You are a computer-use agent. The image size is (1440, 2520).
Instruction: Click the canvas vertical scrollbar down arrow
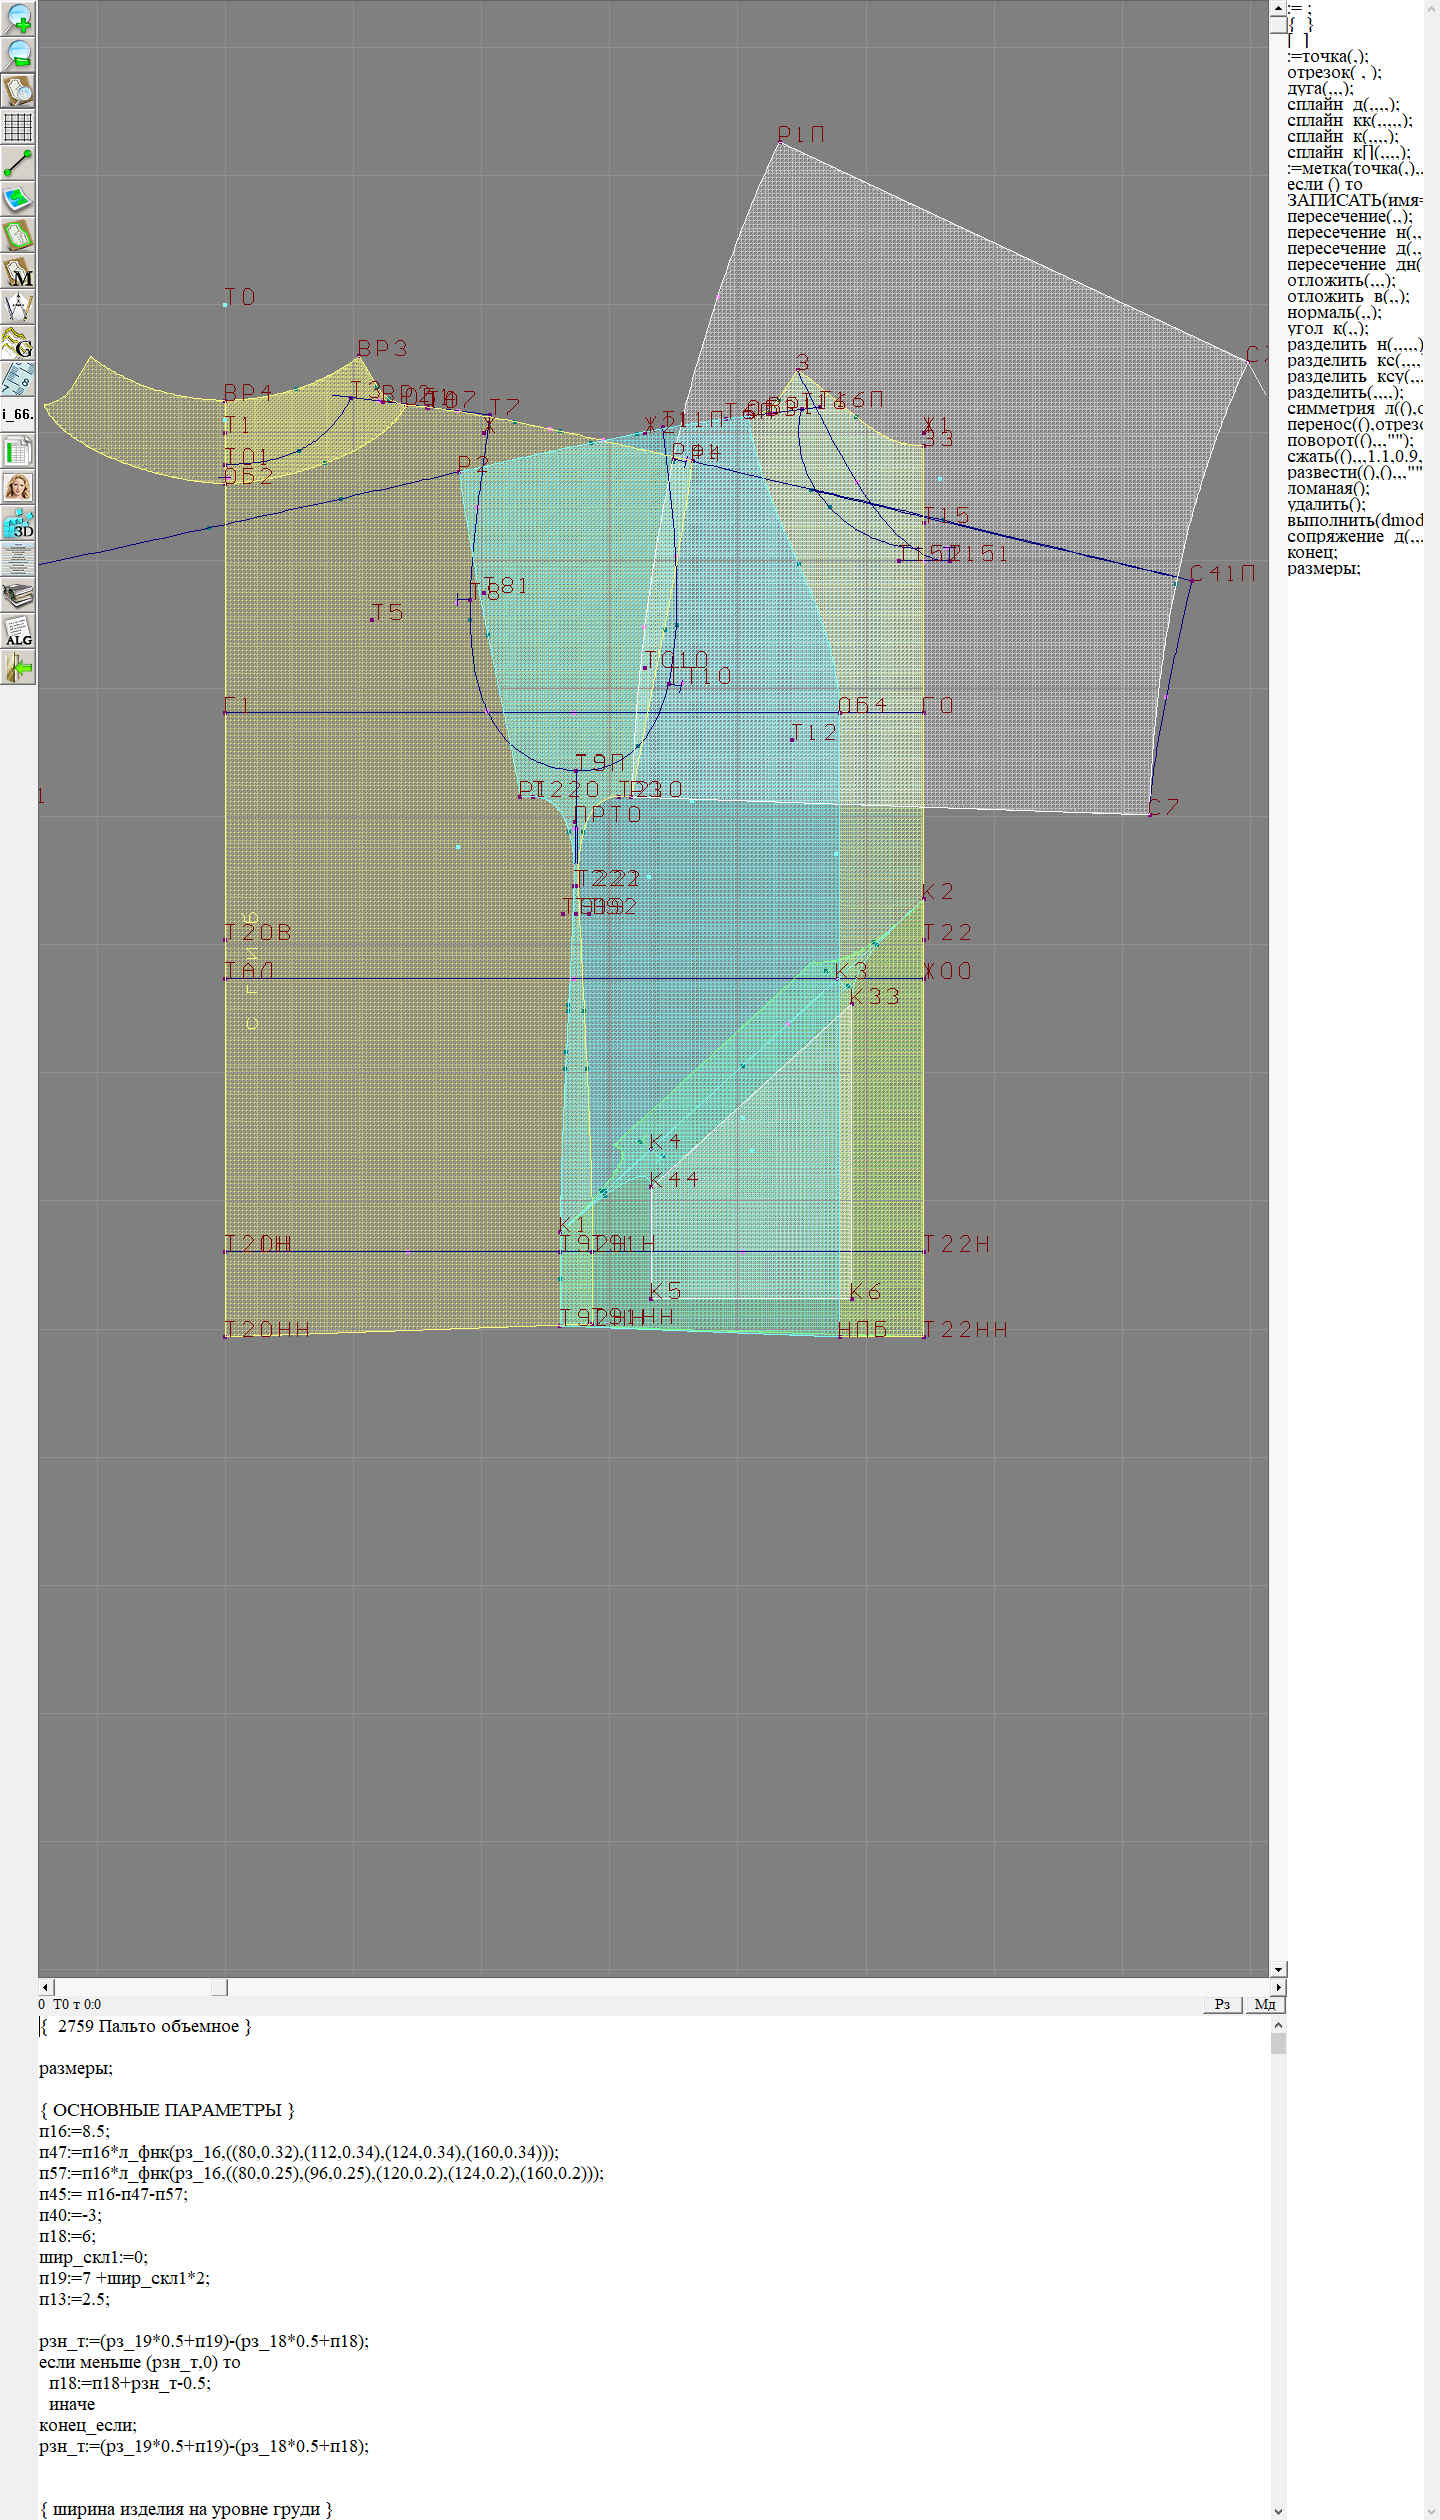(1278, 1969)
